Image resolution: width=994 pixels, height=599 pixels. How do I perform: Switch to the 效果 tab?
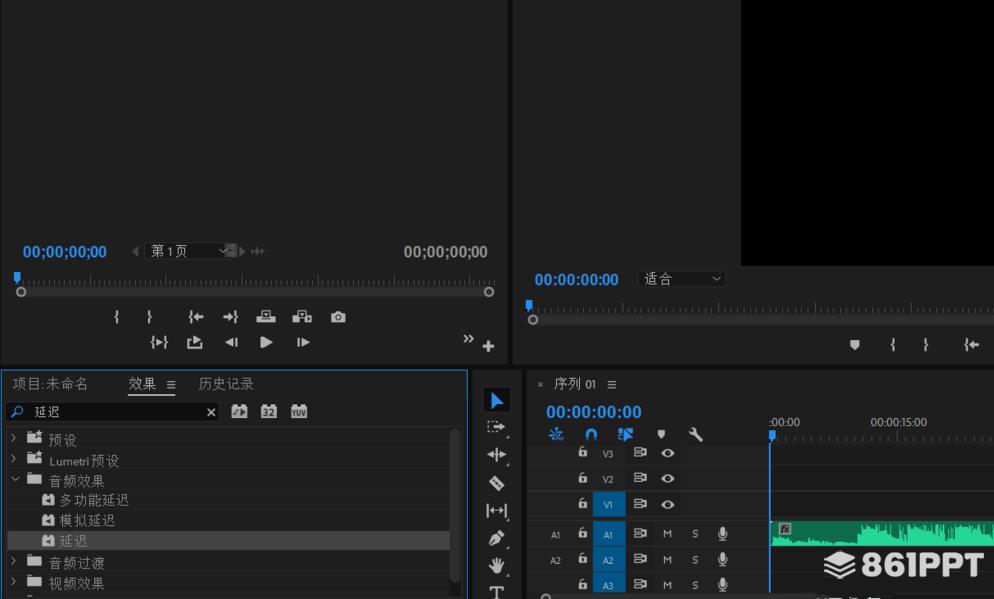142,384
